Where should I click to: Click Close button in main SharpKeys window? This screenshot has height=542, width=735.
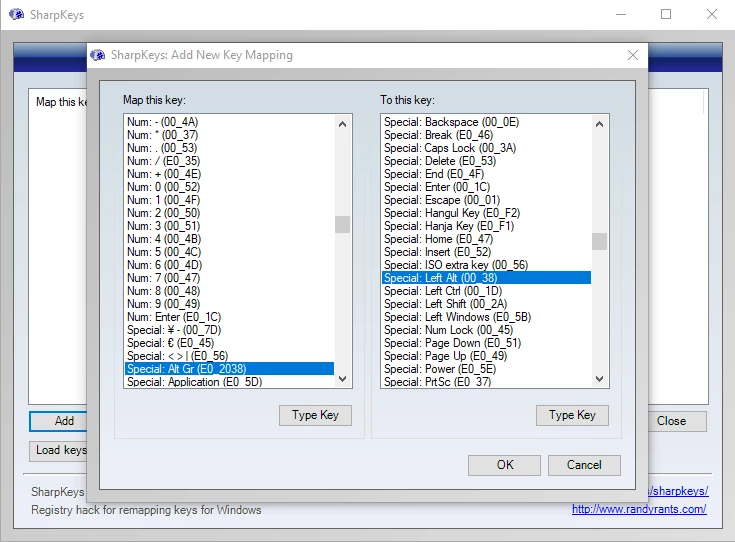tap(677, 421)
